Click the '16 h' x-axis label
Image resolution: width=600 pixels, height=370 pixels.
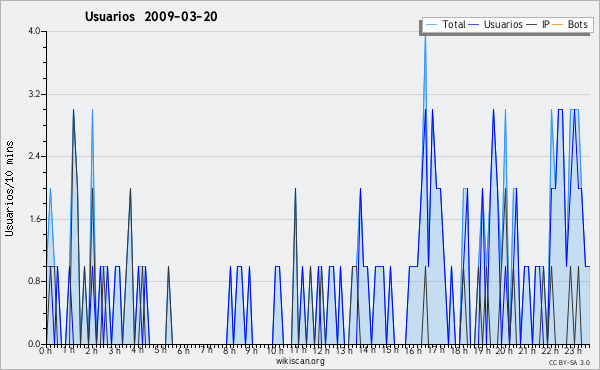tap(413, 351)
